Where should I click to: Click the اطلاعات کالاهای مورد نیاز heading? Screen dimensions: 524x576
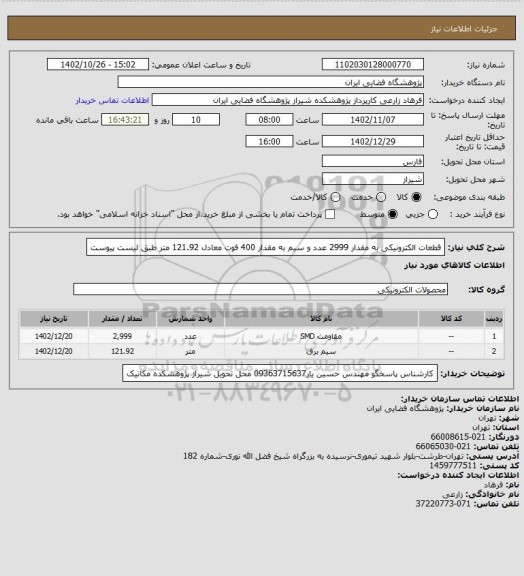[454, 265]
